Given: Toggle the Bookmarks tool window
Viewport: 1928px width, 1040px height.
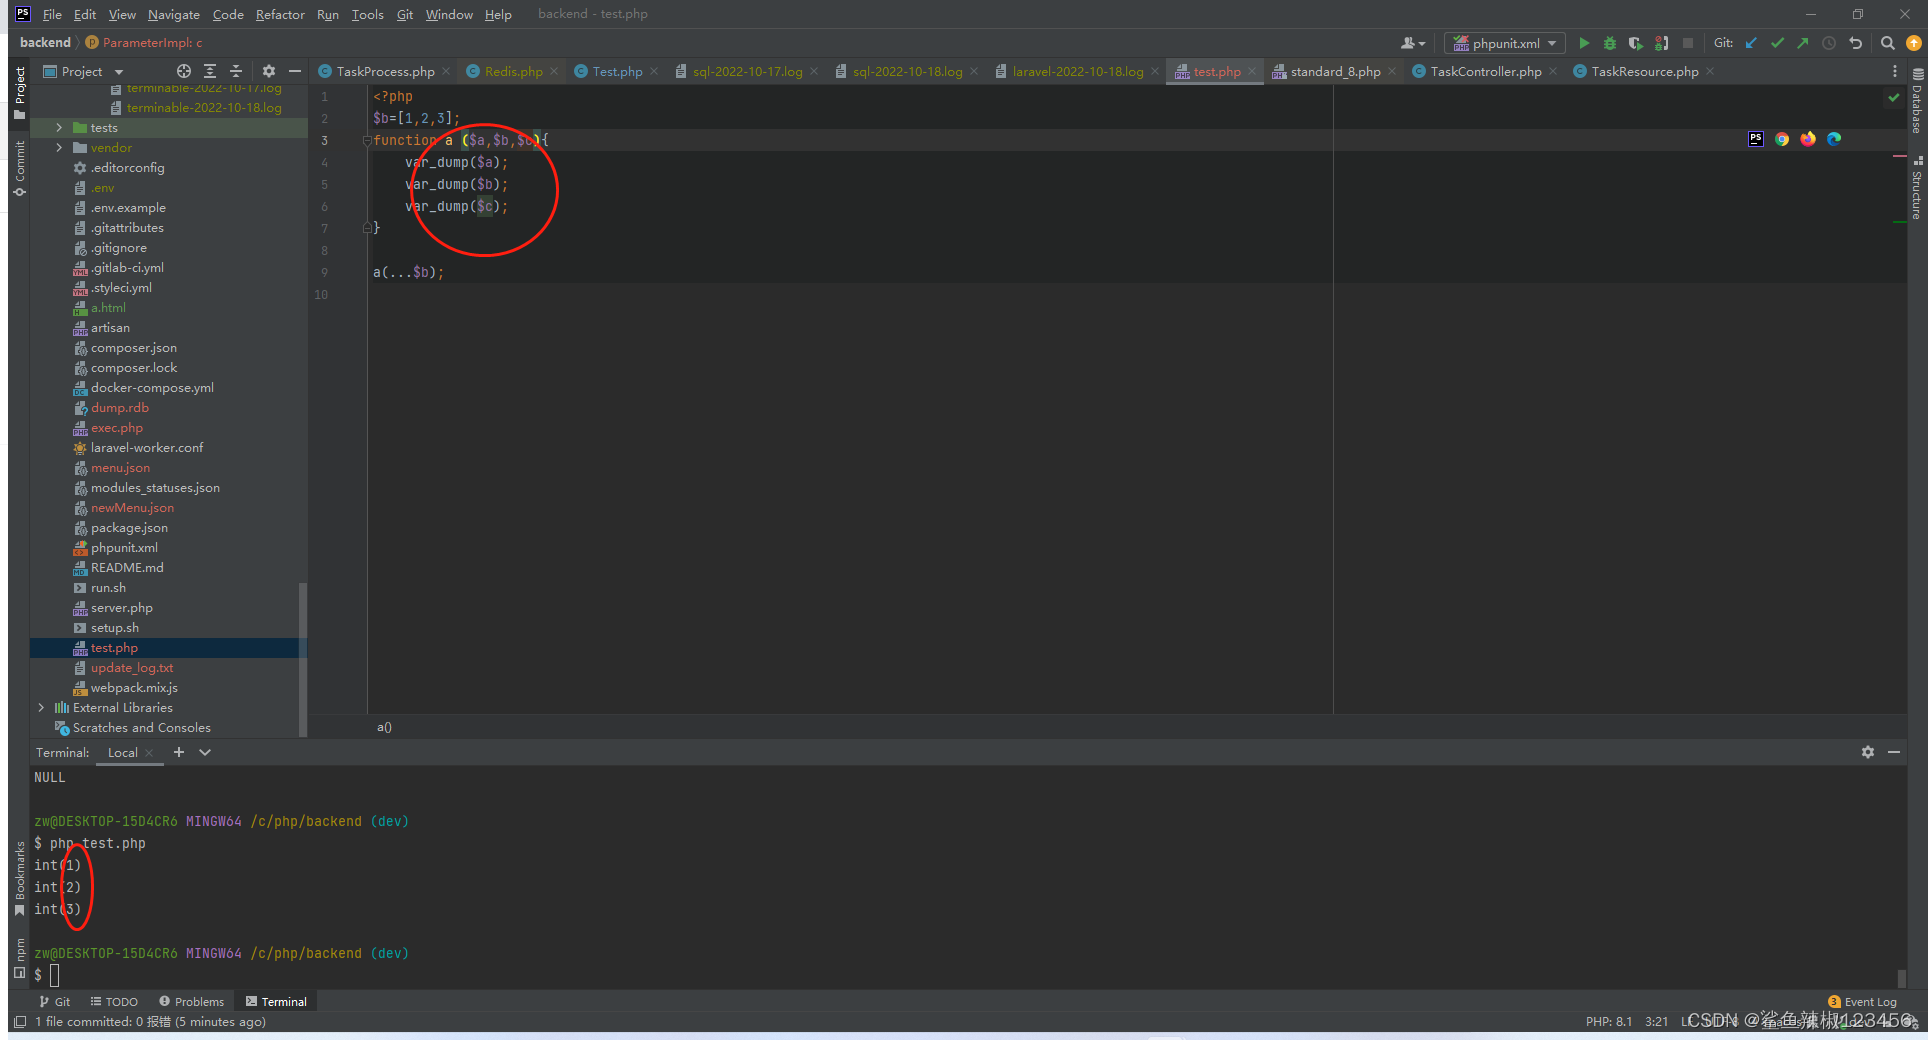Looking at the screenshot, I should (19, 878).
